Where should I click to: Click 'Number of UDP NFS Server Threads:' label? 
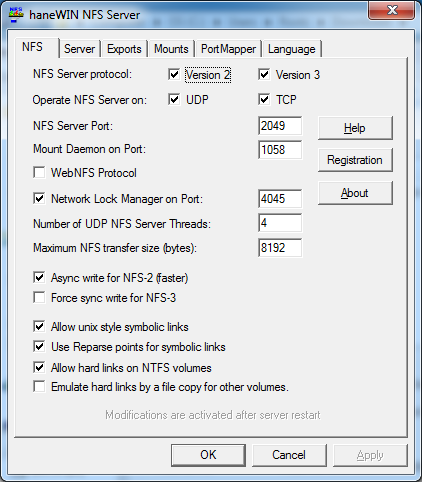[x=122, y=224]
